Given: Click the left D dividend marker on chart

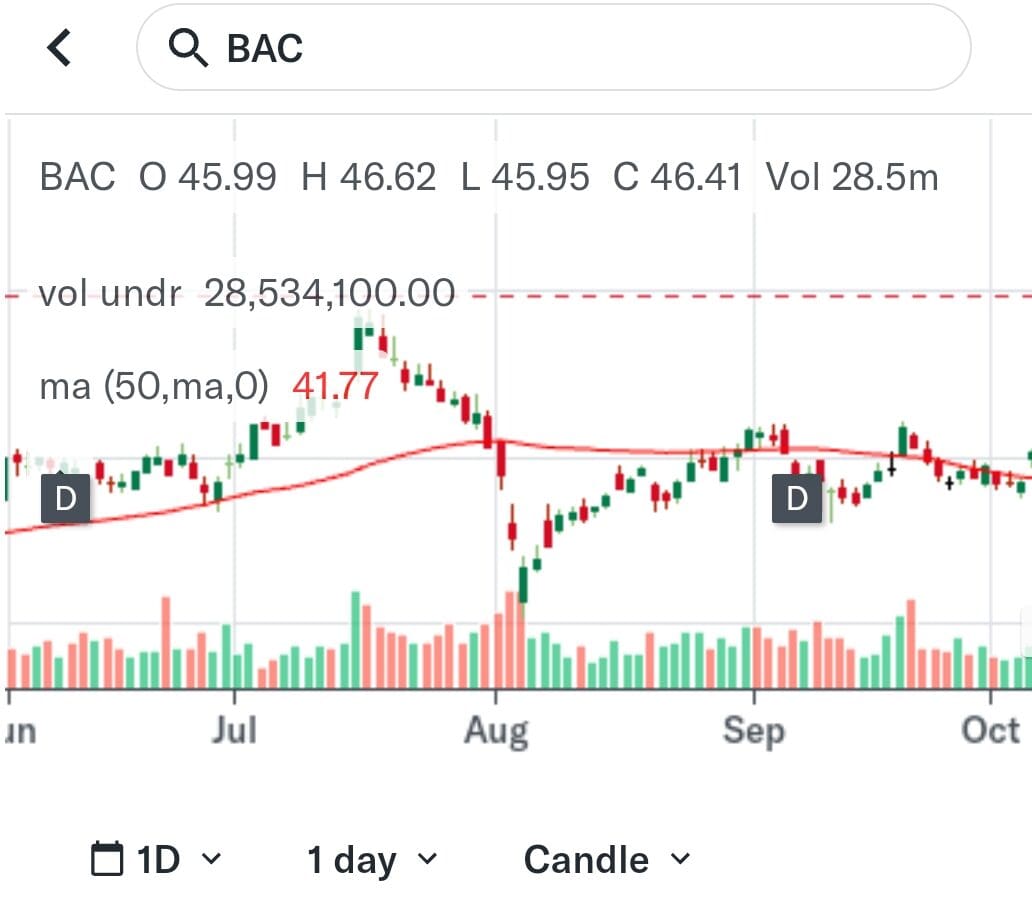Looking at the screenshot, I should click(x=65, y=496).
